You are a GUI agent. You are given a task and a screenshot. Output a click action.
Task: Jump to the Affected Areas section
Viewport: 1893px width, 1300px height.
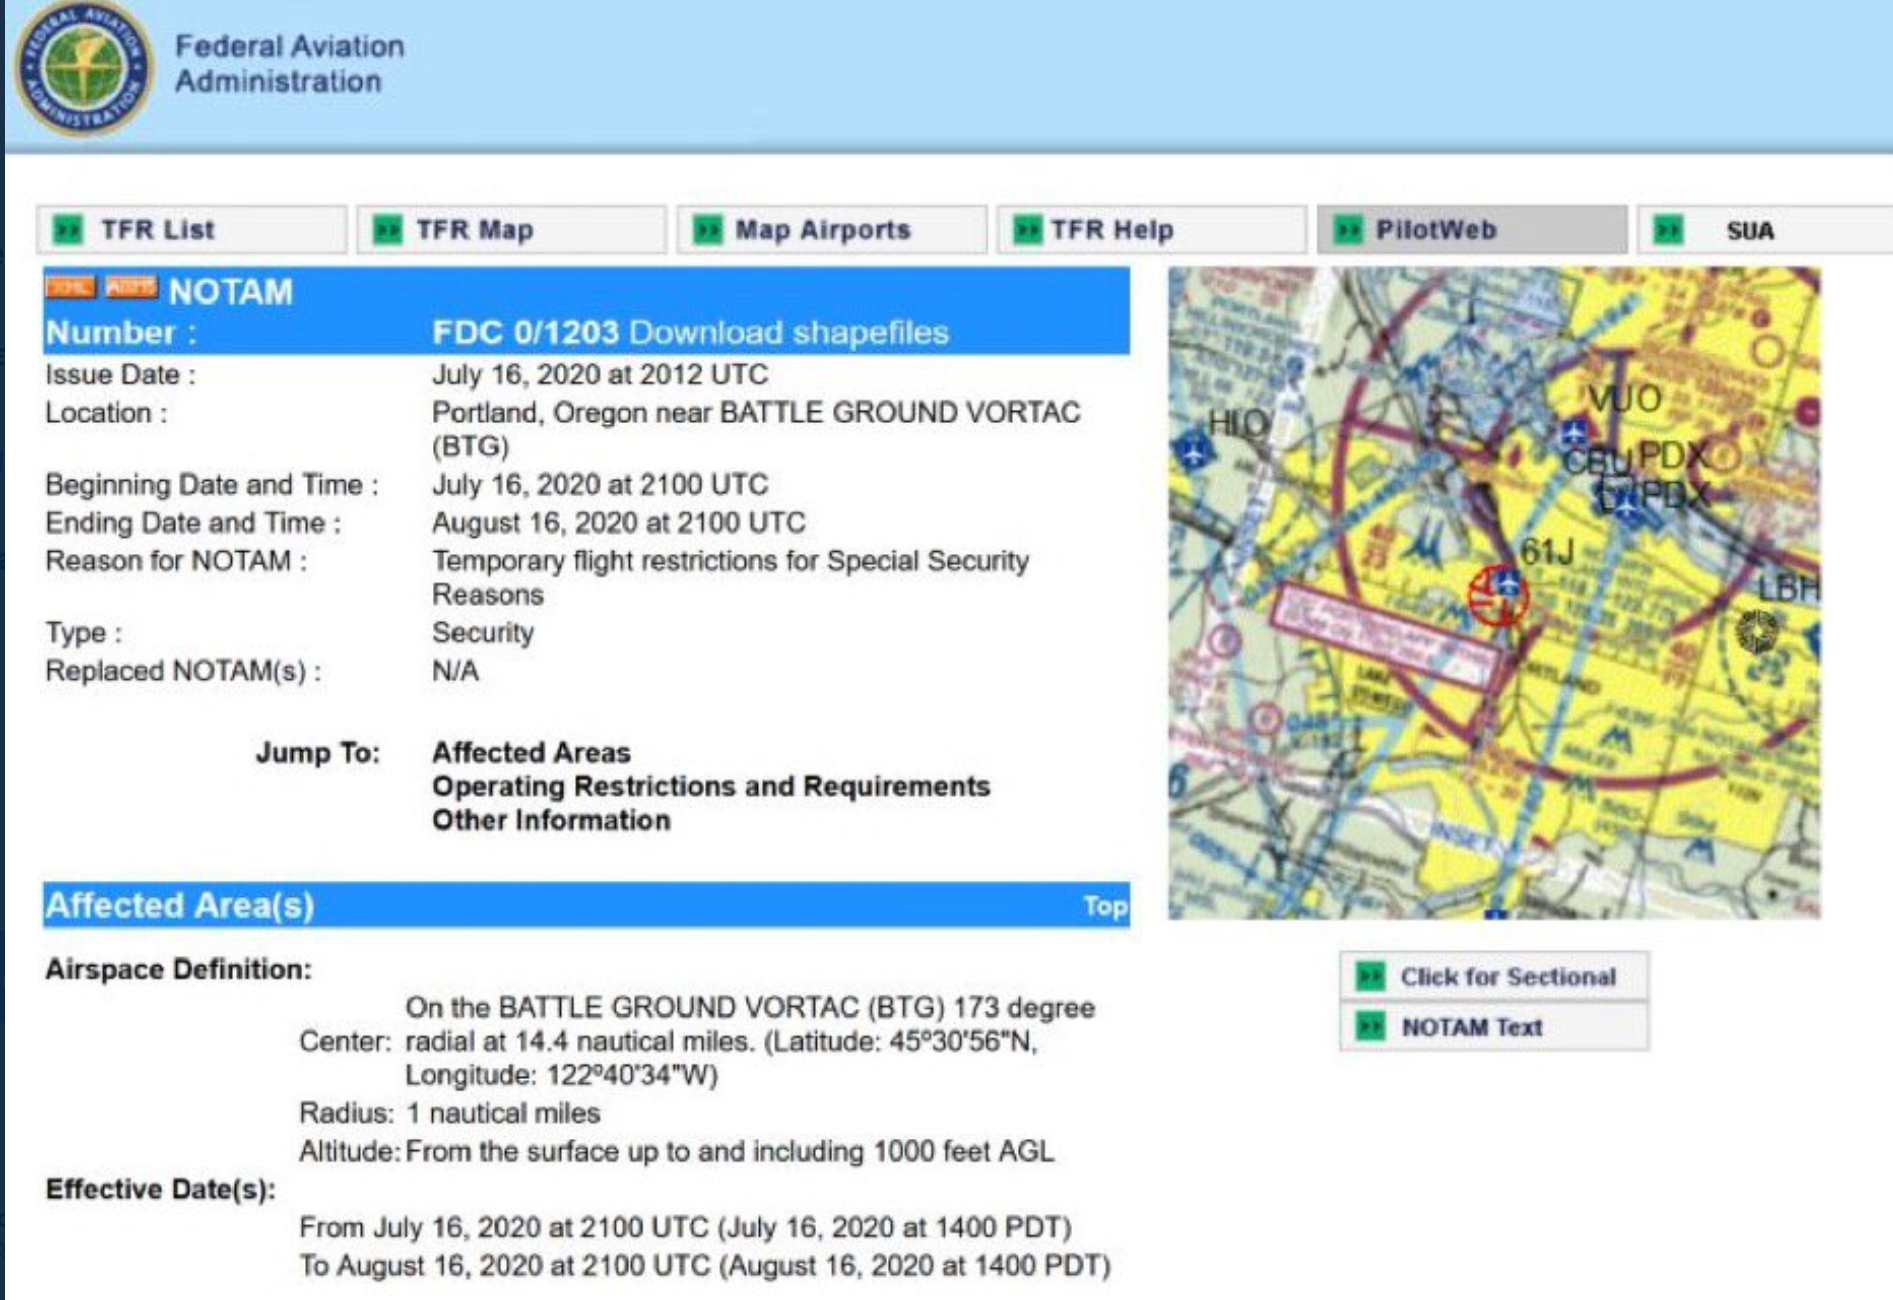point(531,752)
